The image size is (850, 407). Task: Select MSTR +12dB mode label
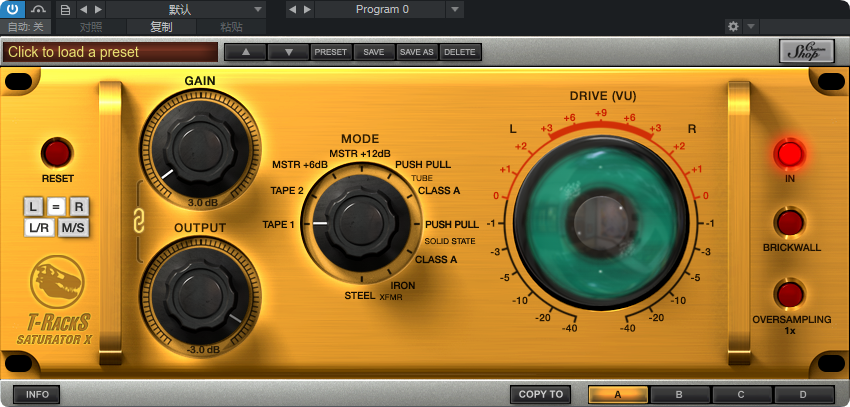click(x=360, y=152)
